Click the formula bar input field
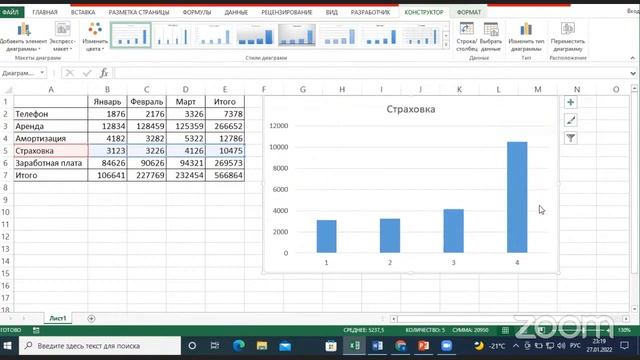Screen dimensions: 640x360 click(x=371, y=73)
